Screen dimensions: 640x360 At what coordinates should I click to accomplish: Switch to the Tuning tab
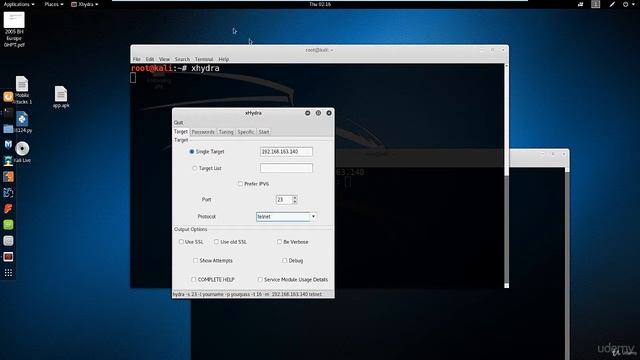[226, 132]
